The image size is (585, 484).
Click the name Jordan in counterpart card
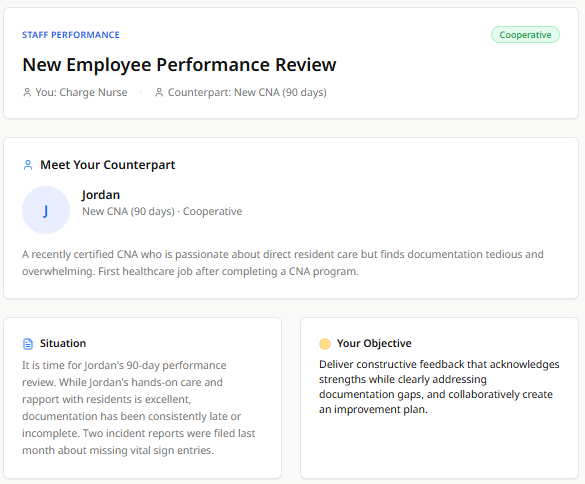click(x=101, y=195)
